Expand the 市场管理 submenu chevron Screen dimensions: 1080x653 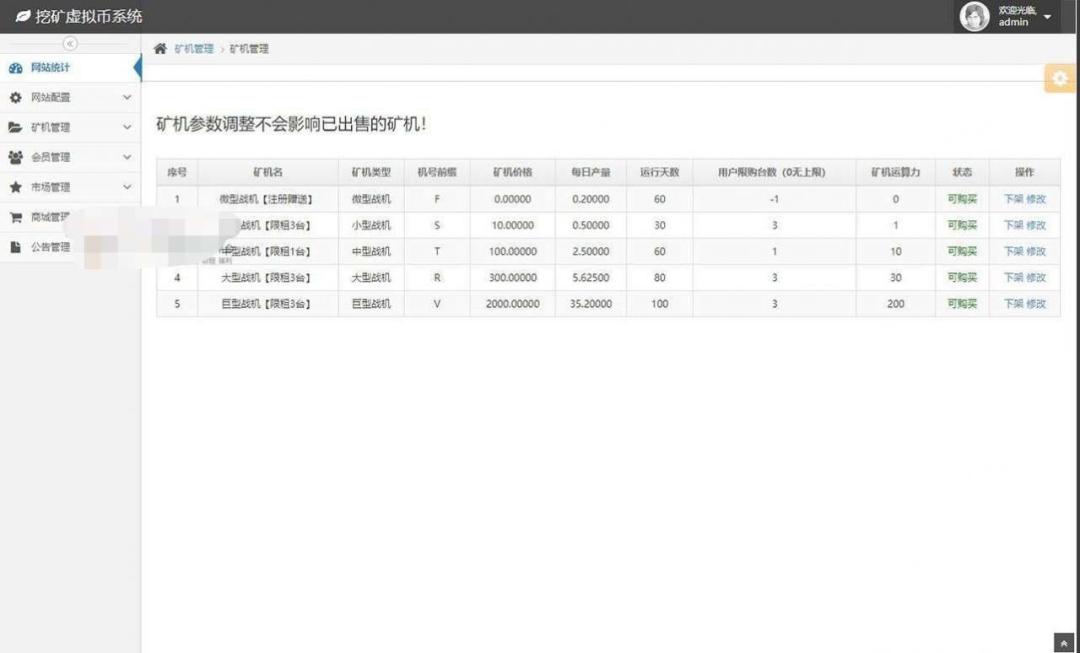click(x=127, y=187)
